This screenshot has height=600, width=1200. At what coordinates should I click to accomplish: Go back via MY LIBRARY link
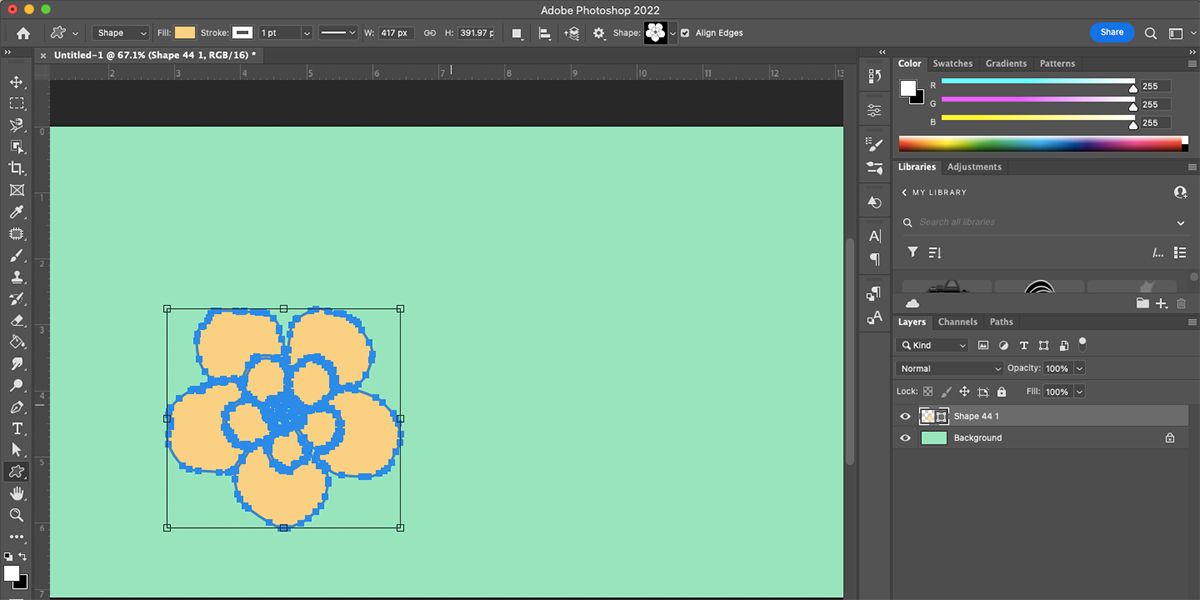[x=934, y=192]
